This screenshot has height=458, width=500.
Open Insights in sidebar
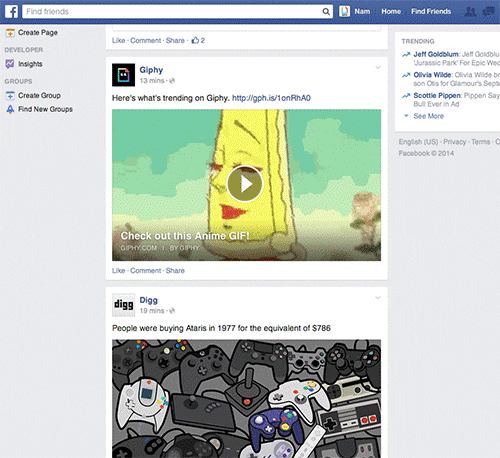30,64
